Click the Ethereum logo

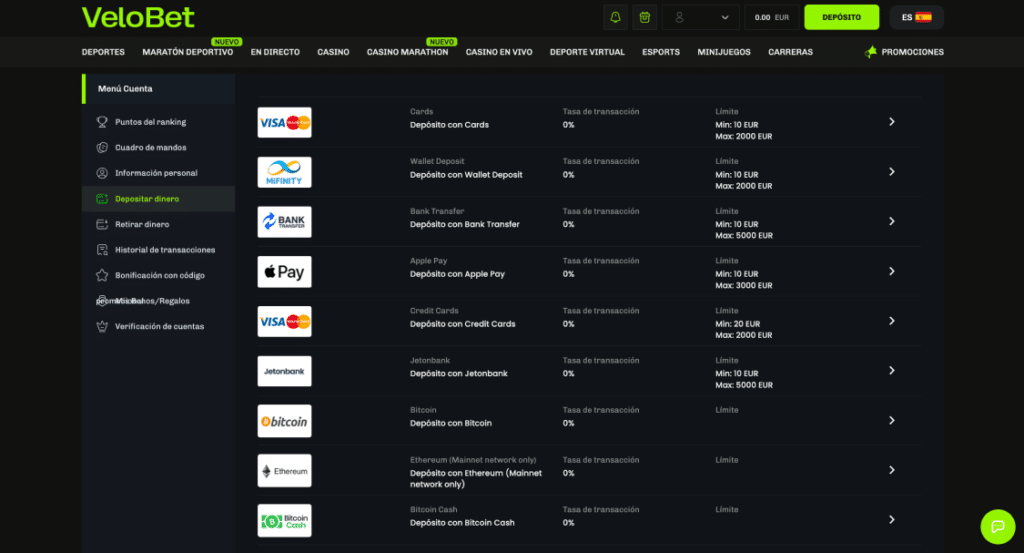point(284,471)
